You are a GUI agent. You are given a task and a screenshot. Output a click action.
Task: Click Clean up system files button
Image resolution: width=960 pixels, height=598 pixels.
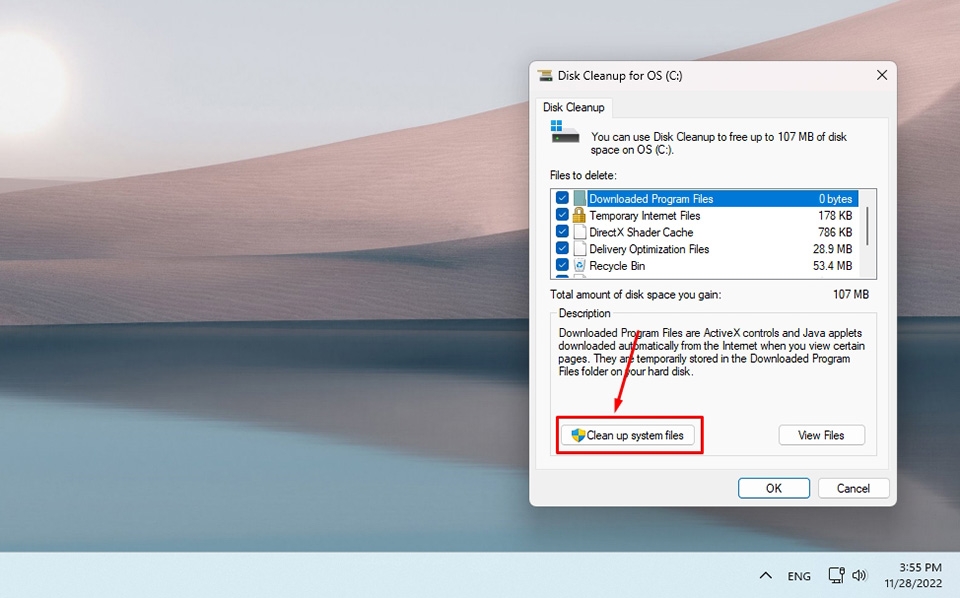point(628,435)
